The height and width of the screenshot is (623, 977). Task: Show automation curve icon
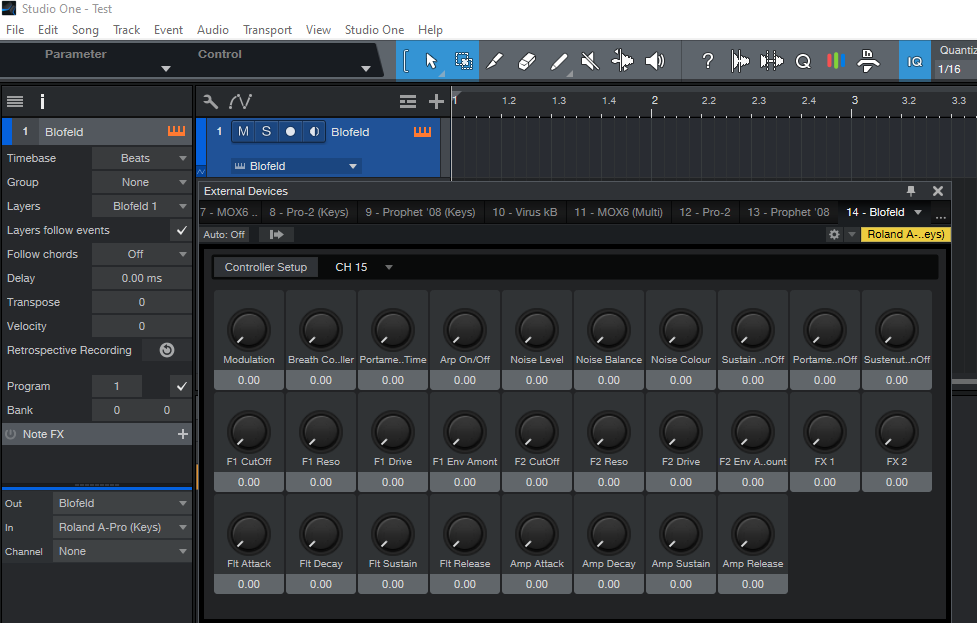coord(240,102)
